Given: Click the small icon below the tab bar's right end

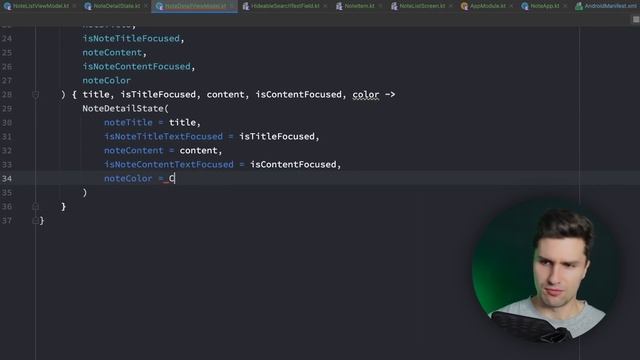Looking at the screenshot, I should click(636, 20).
